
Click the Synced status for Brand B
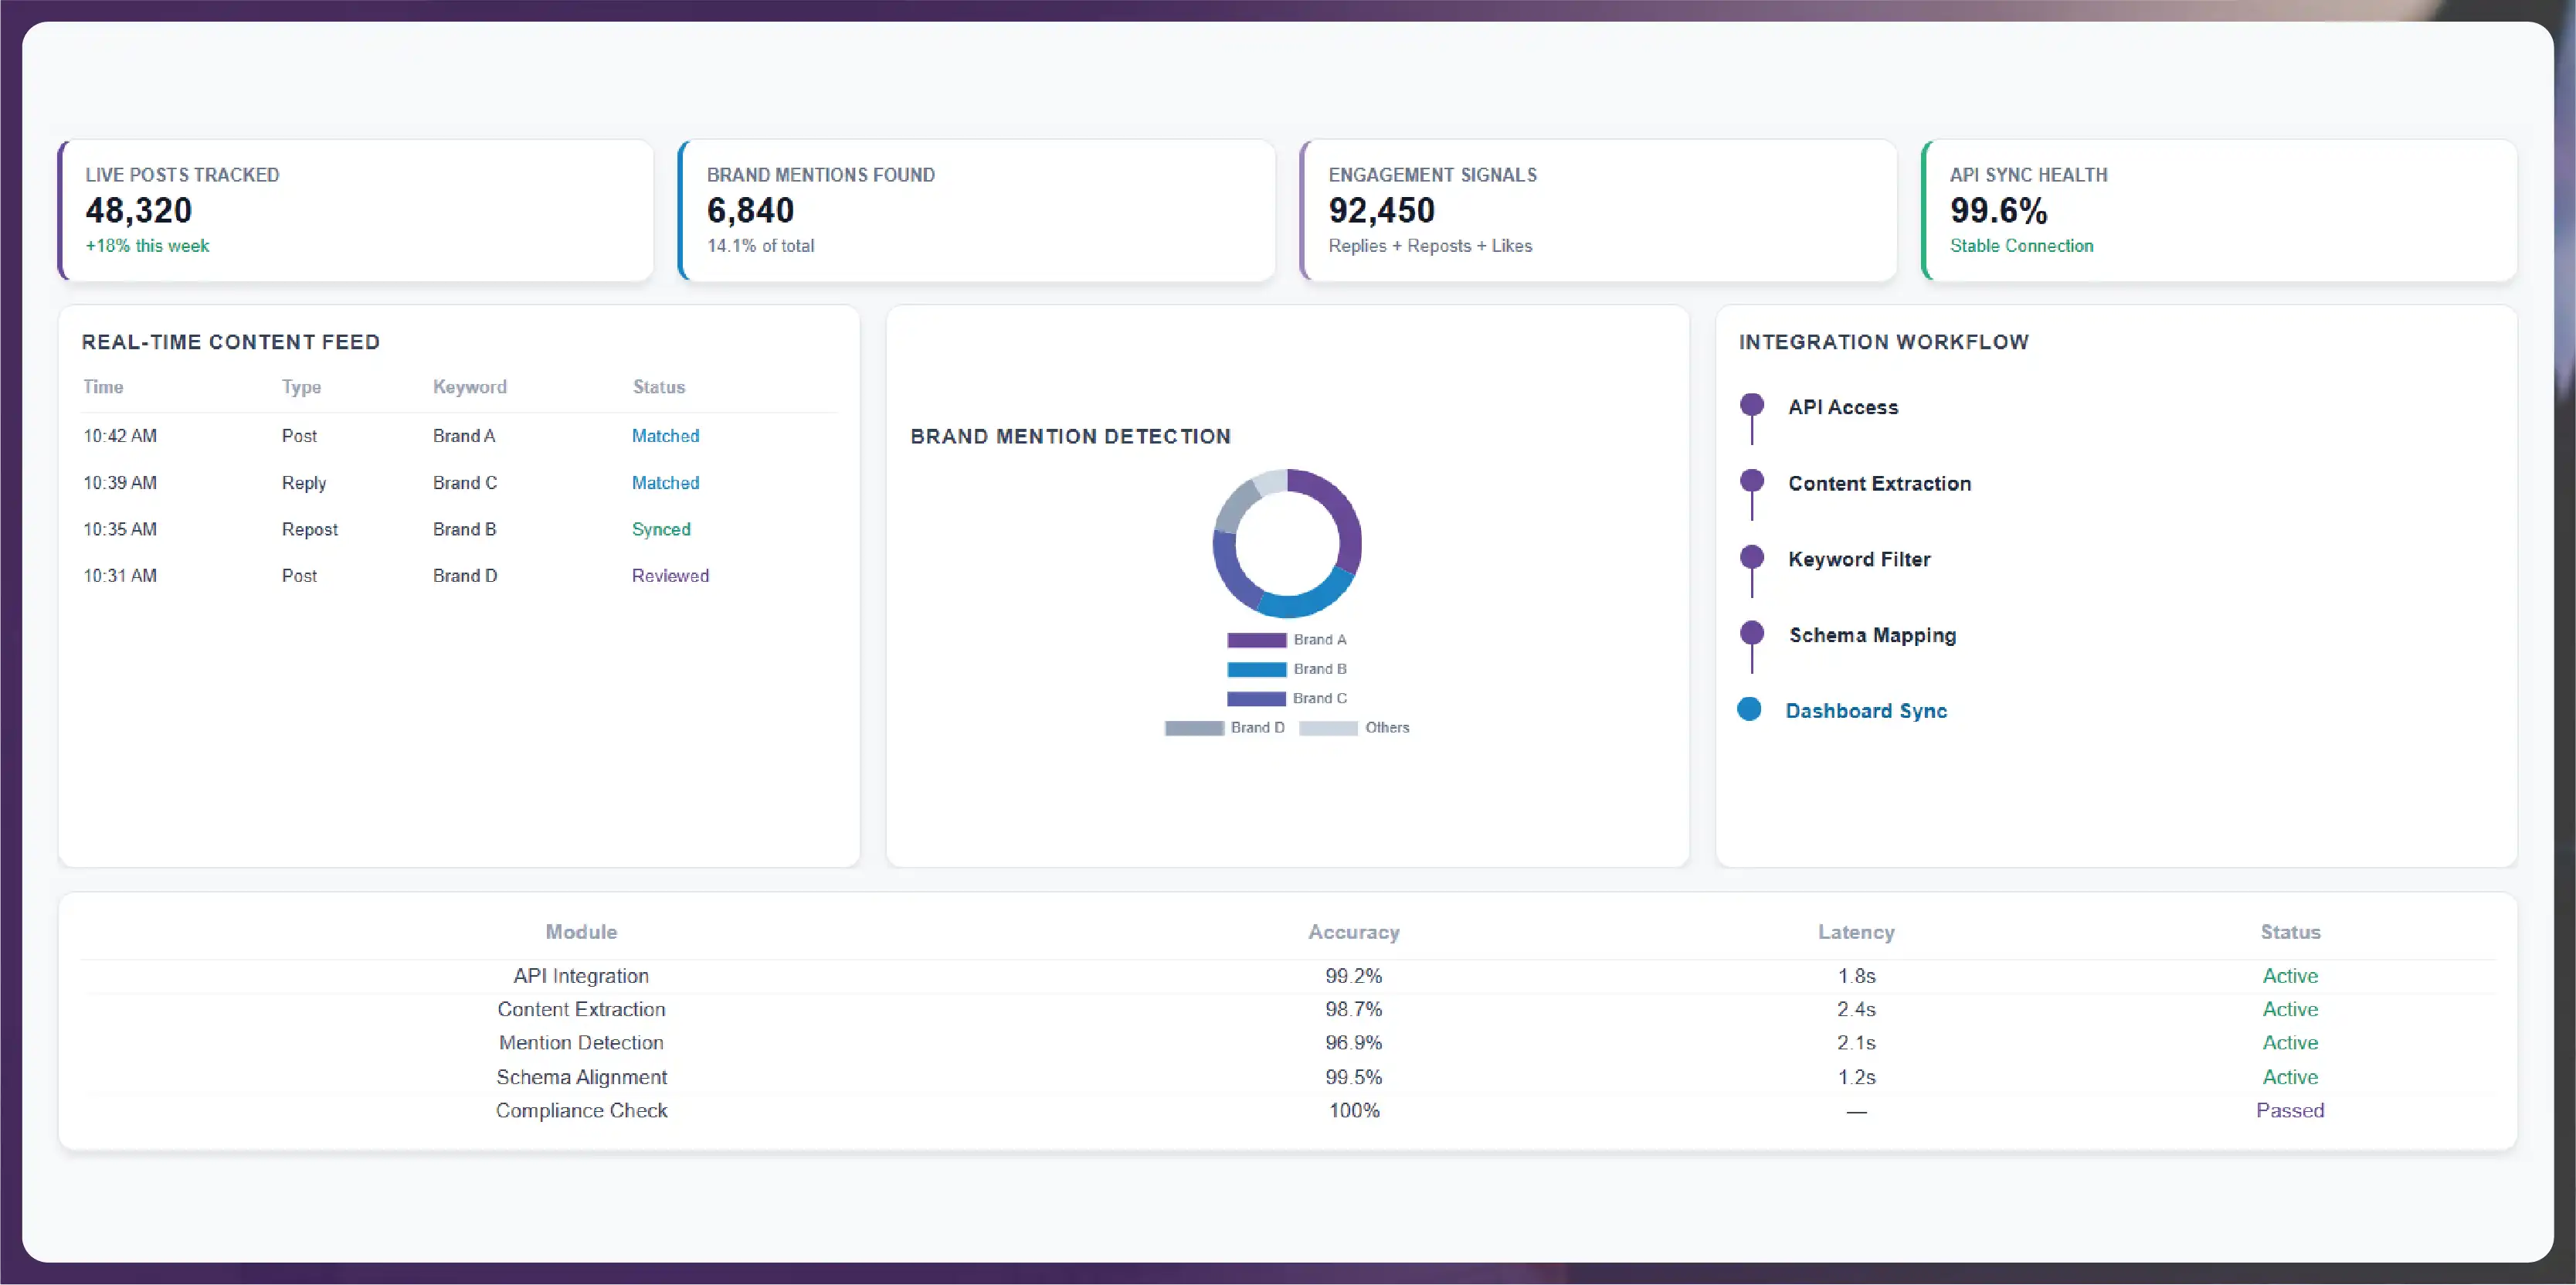661,529
